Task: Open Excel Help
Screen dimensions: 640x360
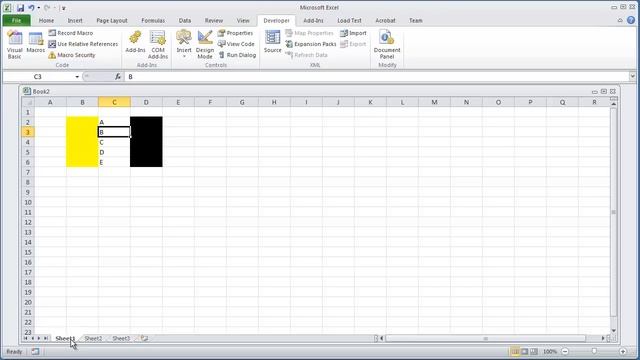Action: coord(631,20)
